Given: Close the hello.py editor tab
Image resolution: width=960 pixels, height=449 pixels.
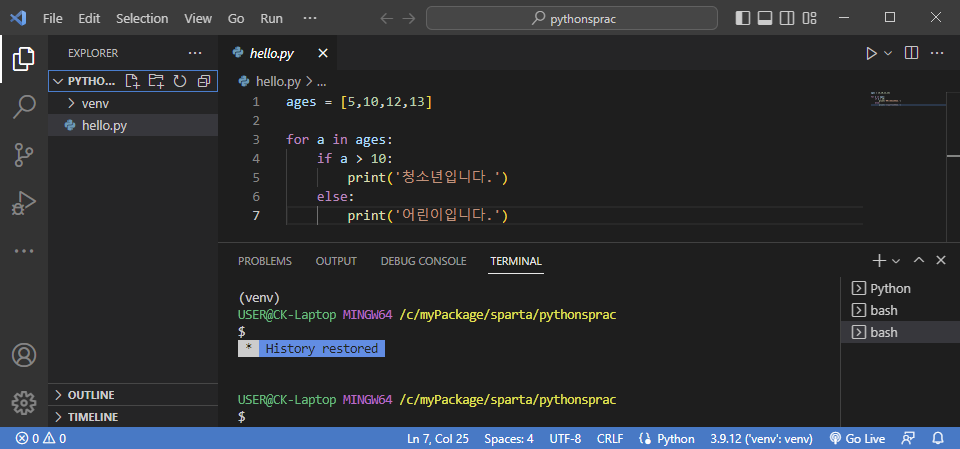Looking at the screenshot, I should pos(323,53).
